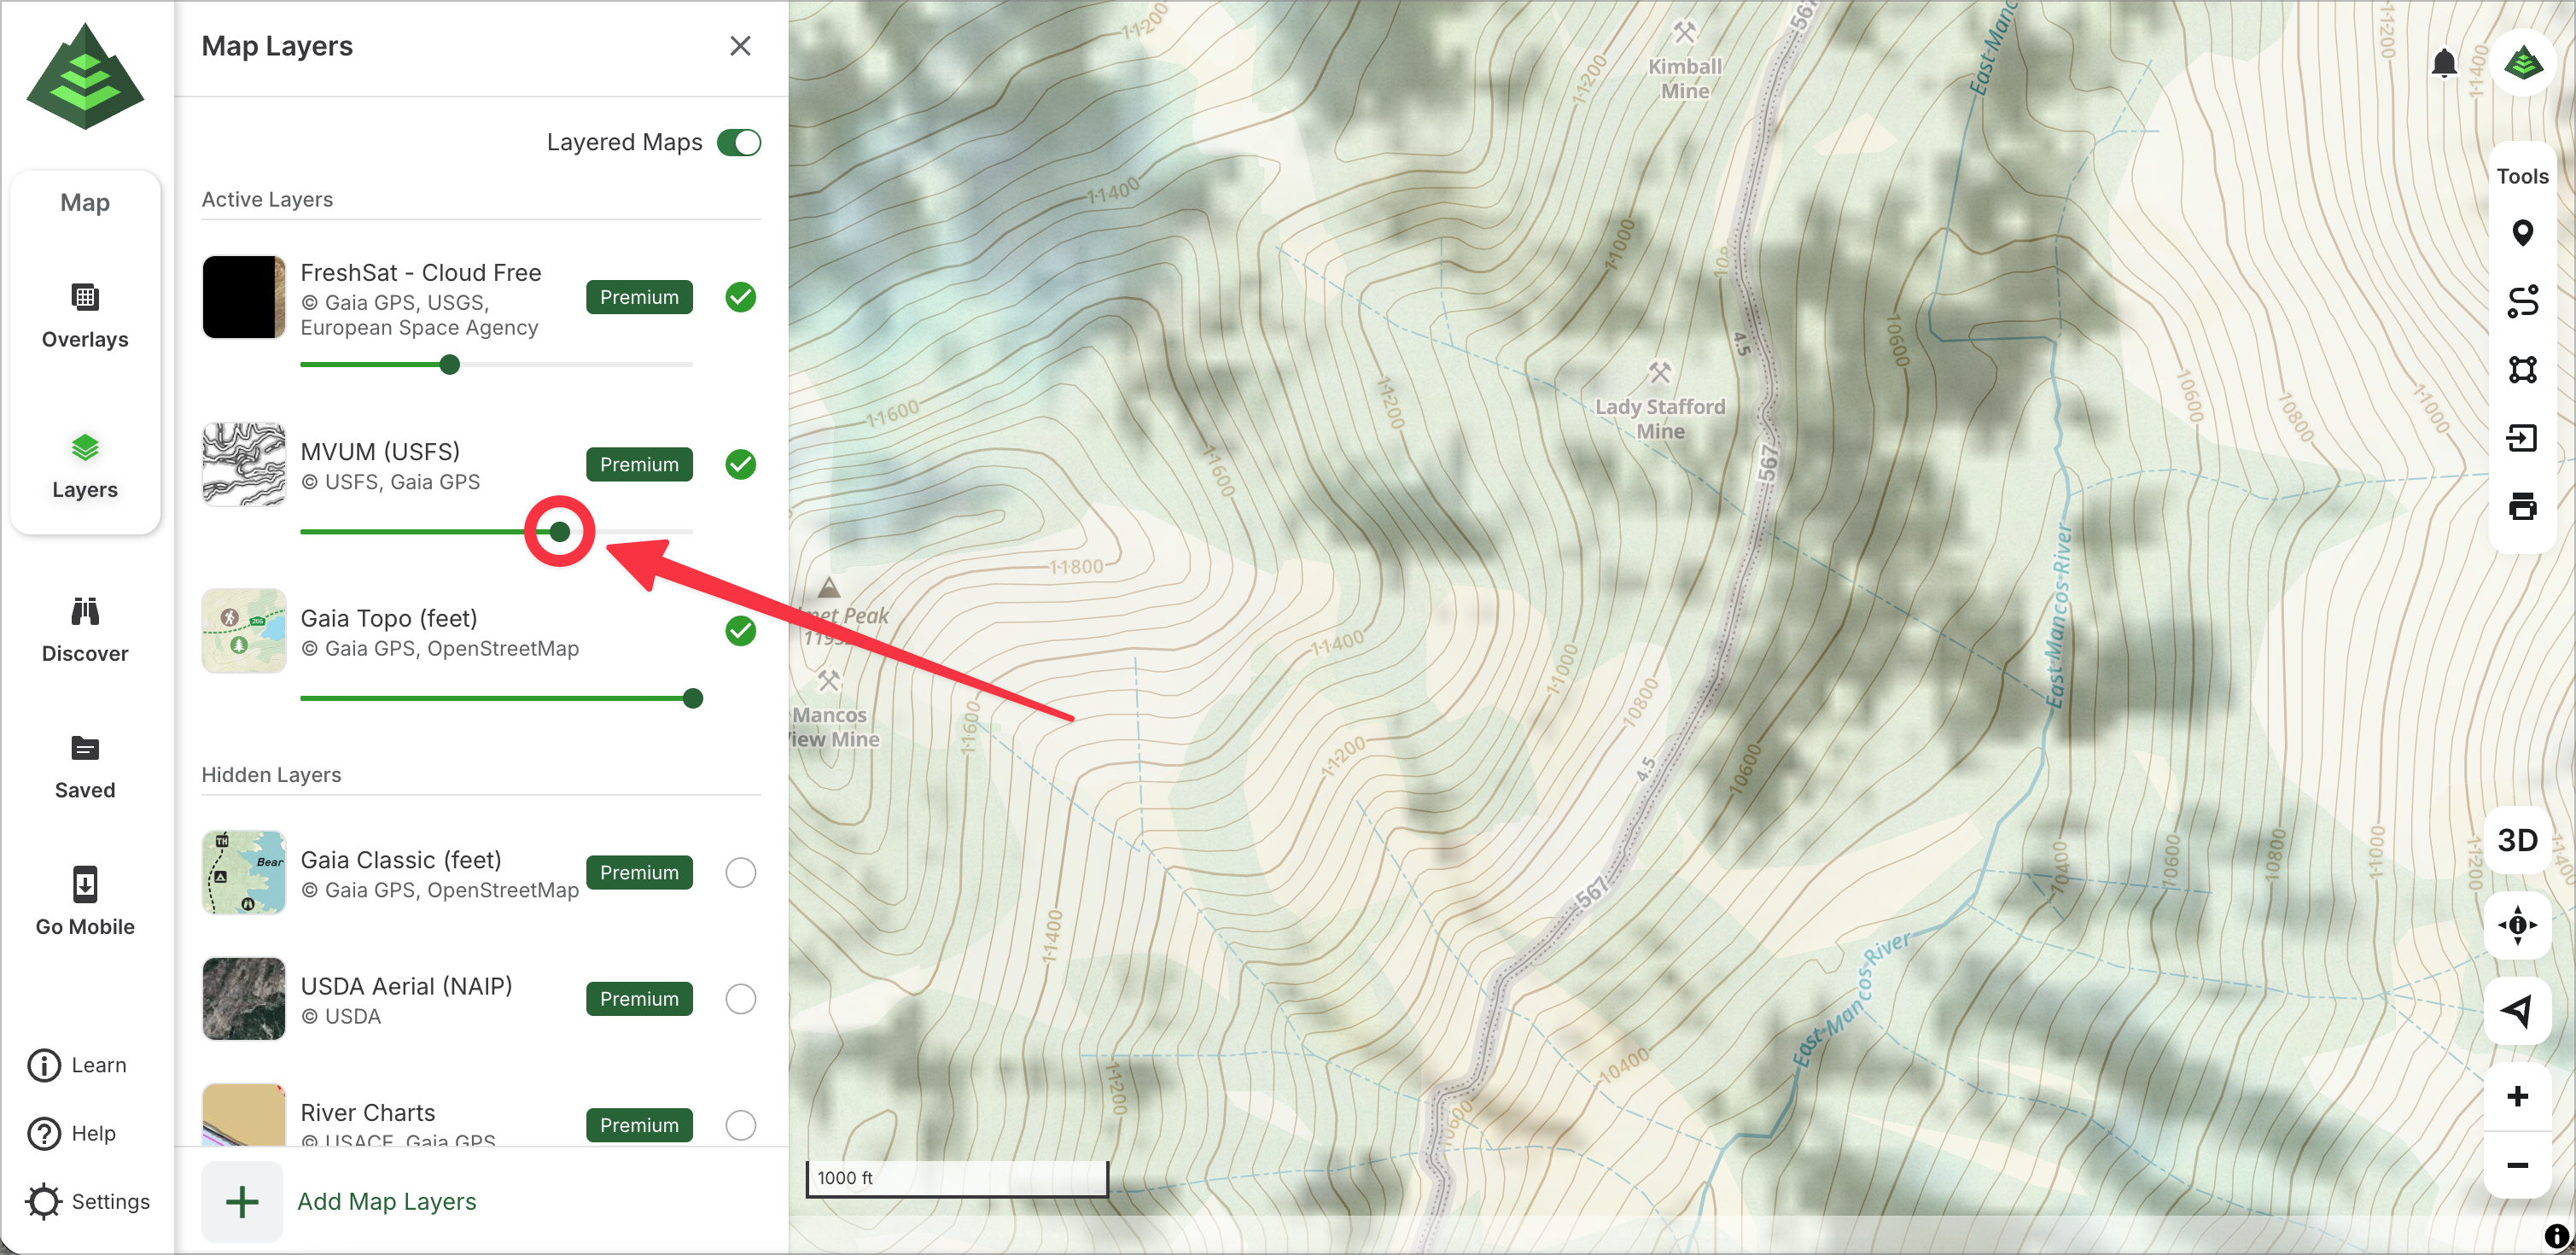Enable the USDA Aerial (NAIP) layer
The height and width of the screenshot is (1255, 2576).
[740, 998]
